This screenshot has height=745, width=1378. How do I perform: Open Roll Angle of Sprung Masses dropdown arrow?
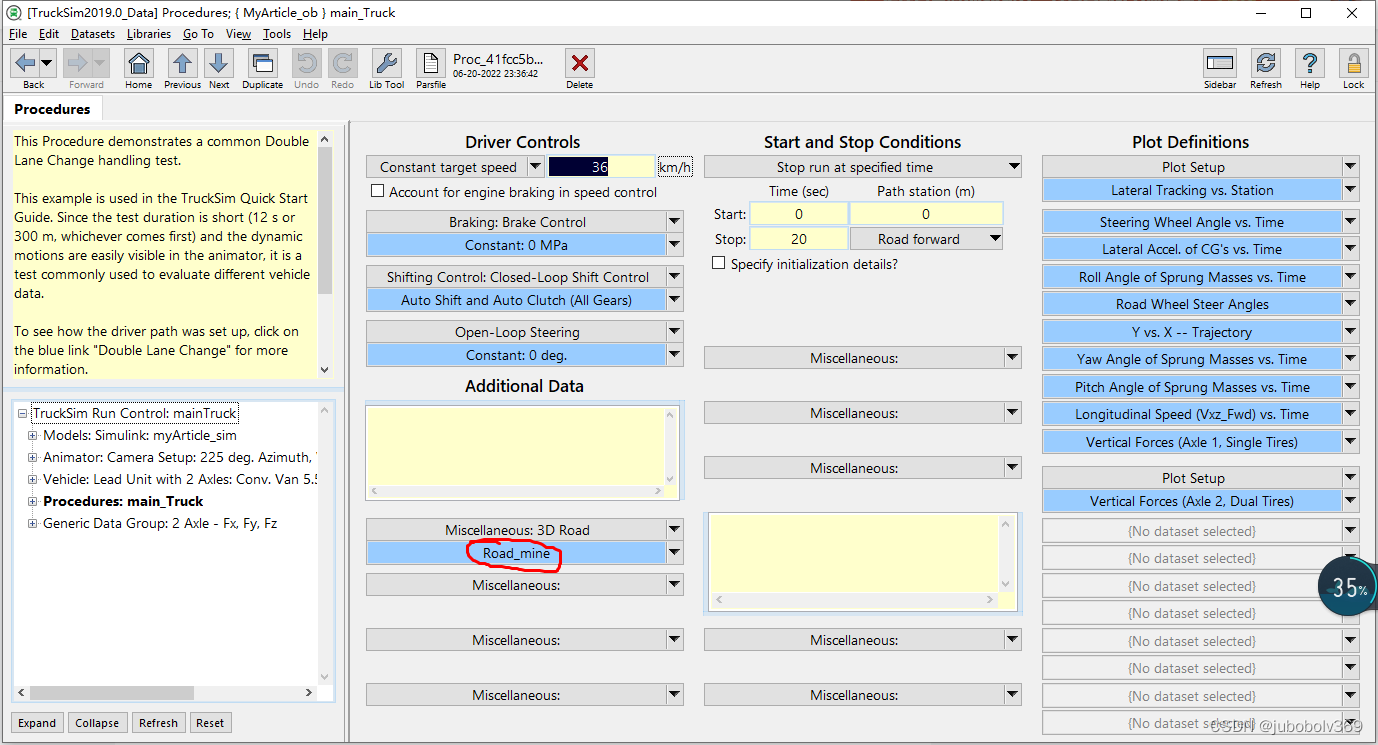pos(1351,277)
